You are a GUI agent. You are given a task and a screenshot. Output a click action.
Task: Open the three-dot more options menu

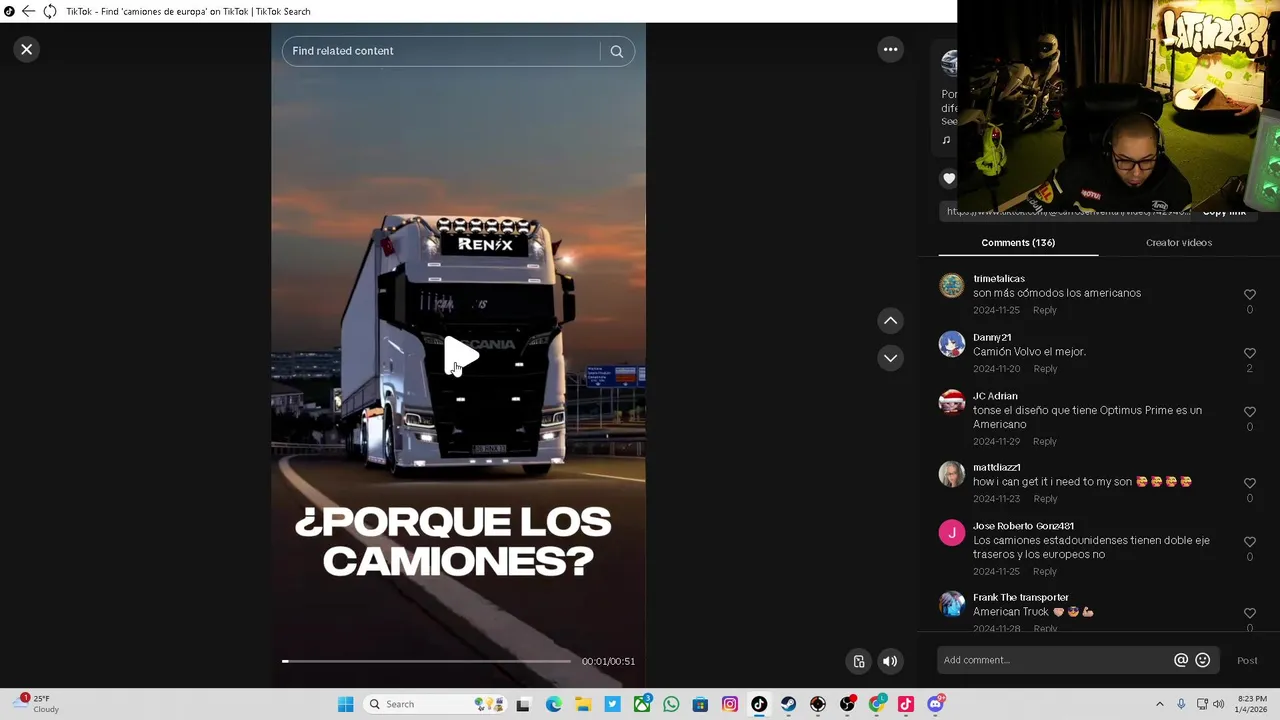click(890, 49)
